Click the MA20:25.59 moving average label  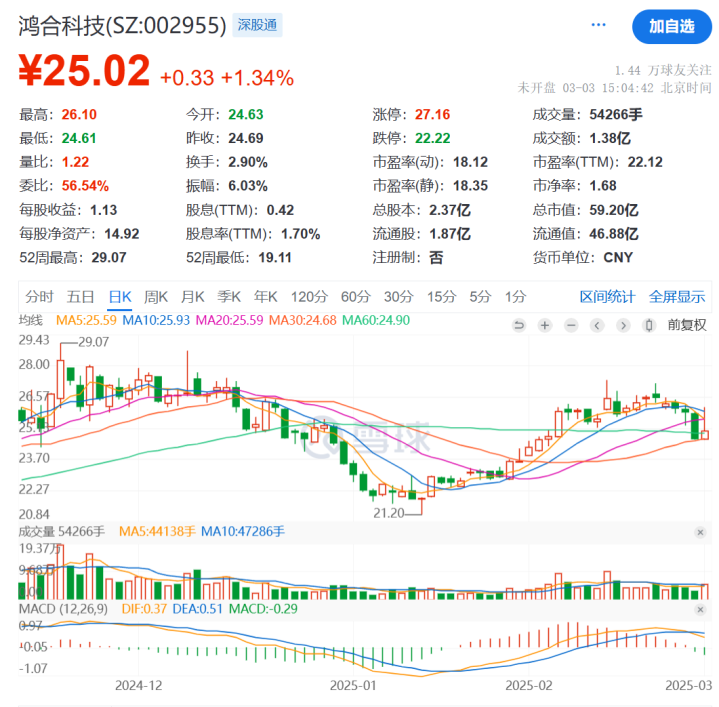[x=229, y=320]
